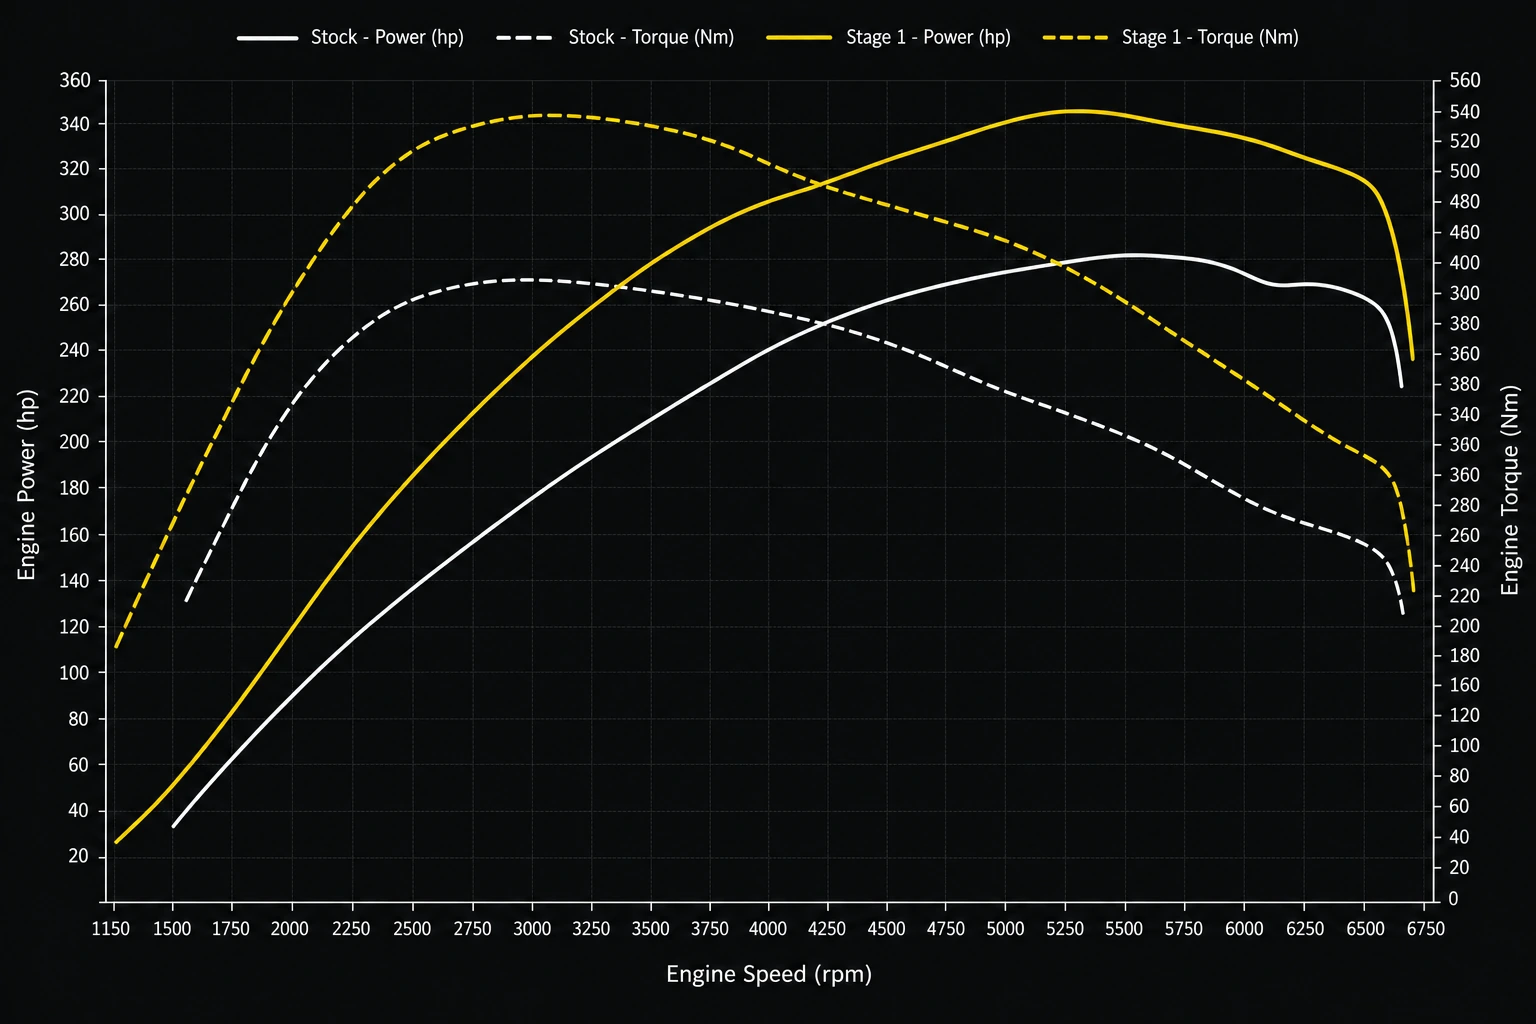Click the "Stage 1 - Power (hp)" legend label
Image resolution: width=1536 pixels, height=1024 pixels.
(x=928, y=37)
